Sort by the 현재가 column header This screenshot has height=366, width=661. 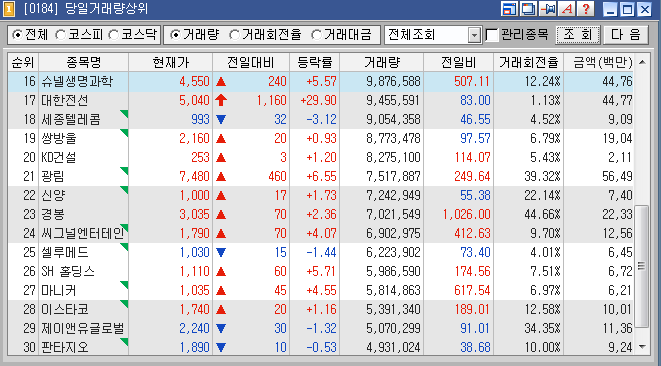pyautogui.click(x=170, y=62)
